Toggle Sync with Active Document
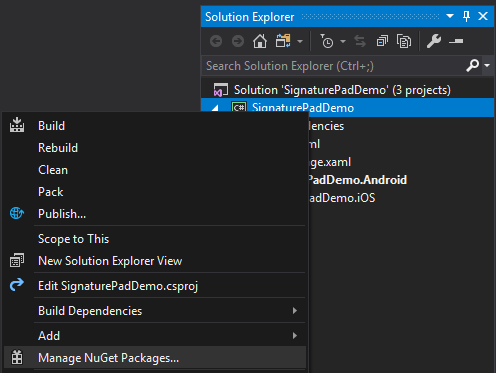 tap(360, 41)
